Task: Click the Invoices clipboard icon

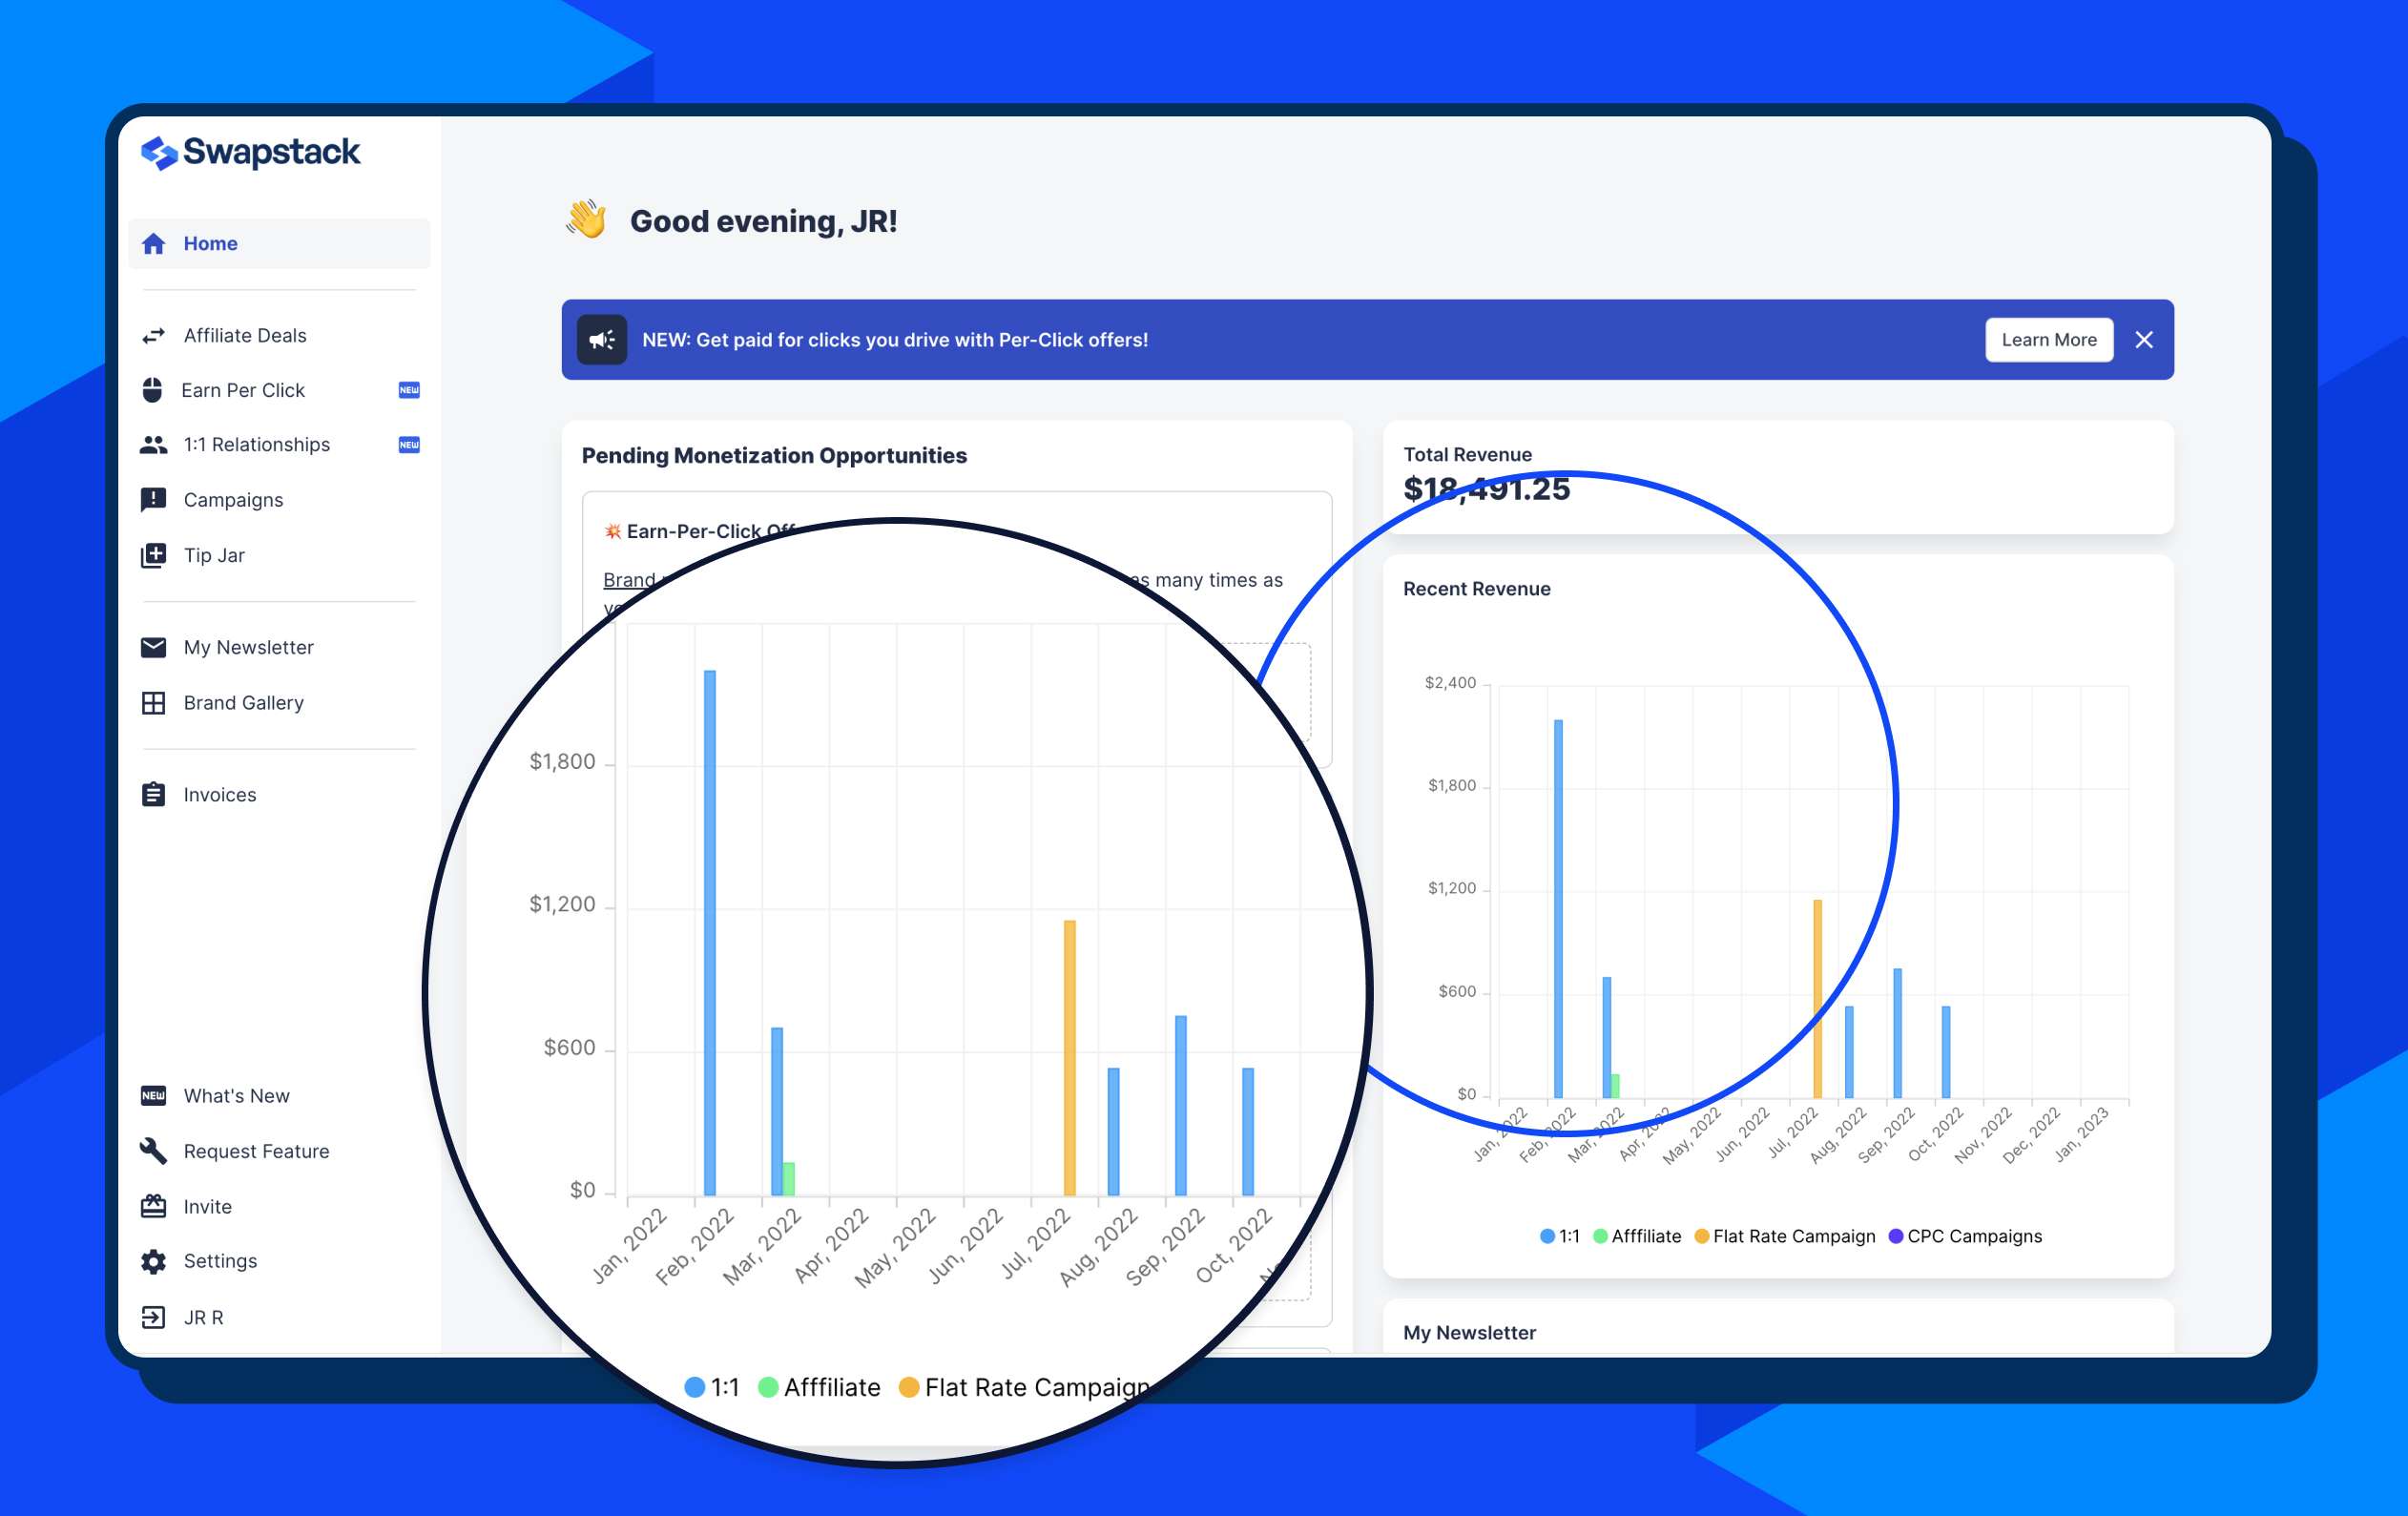Action: (153, 795)
